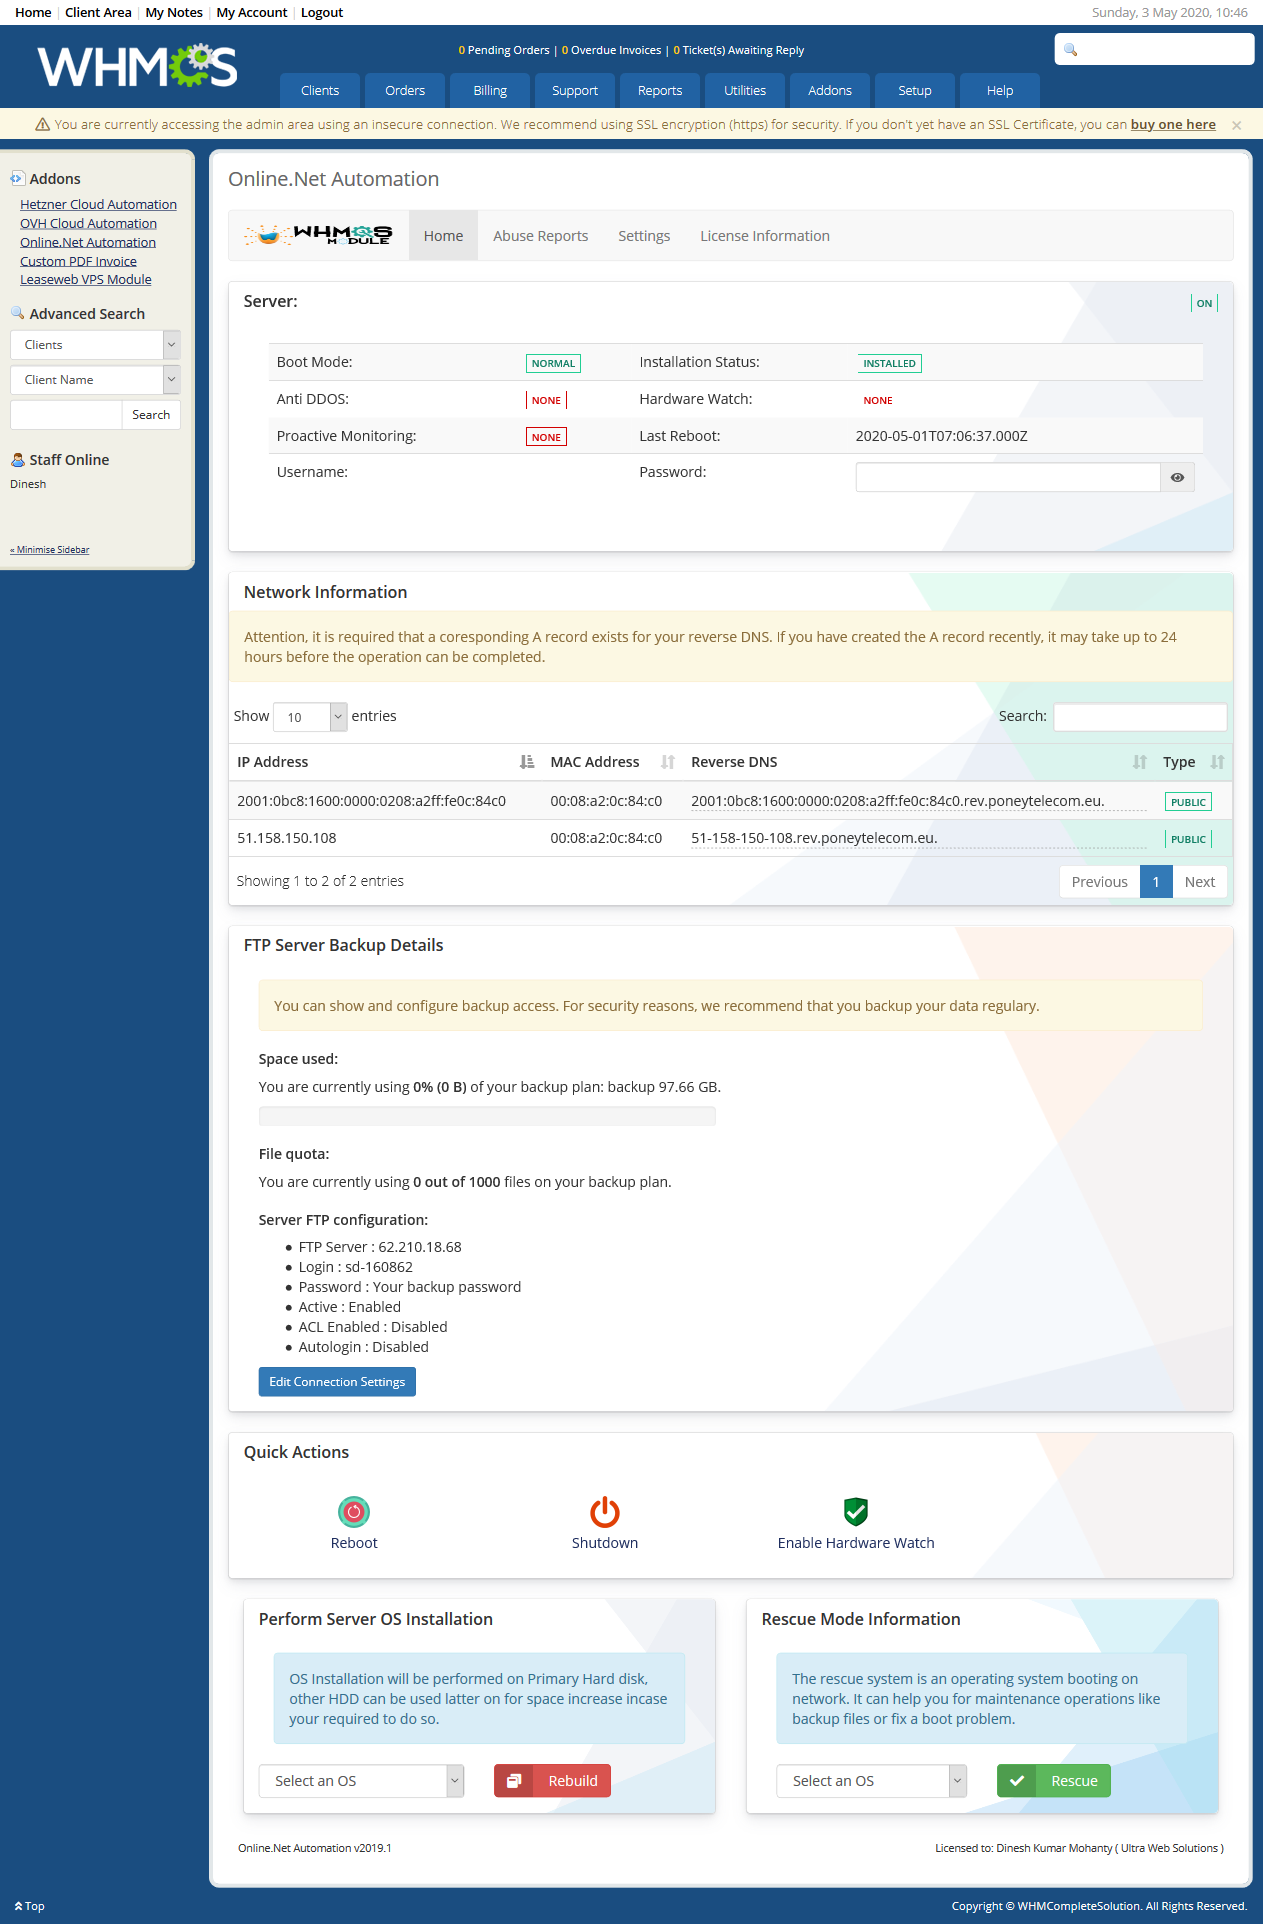Screen dimensions: 1263x1924
Task: Select the module Home tab
Action: point(443,236)
